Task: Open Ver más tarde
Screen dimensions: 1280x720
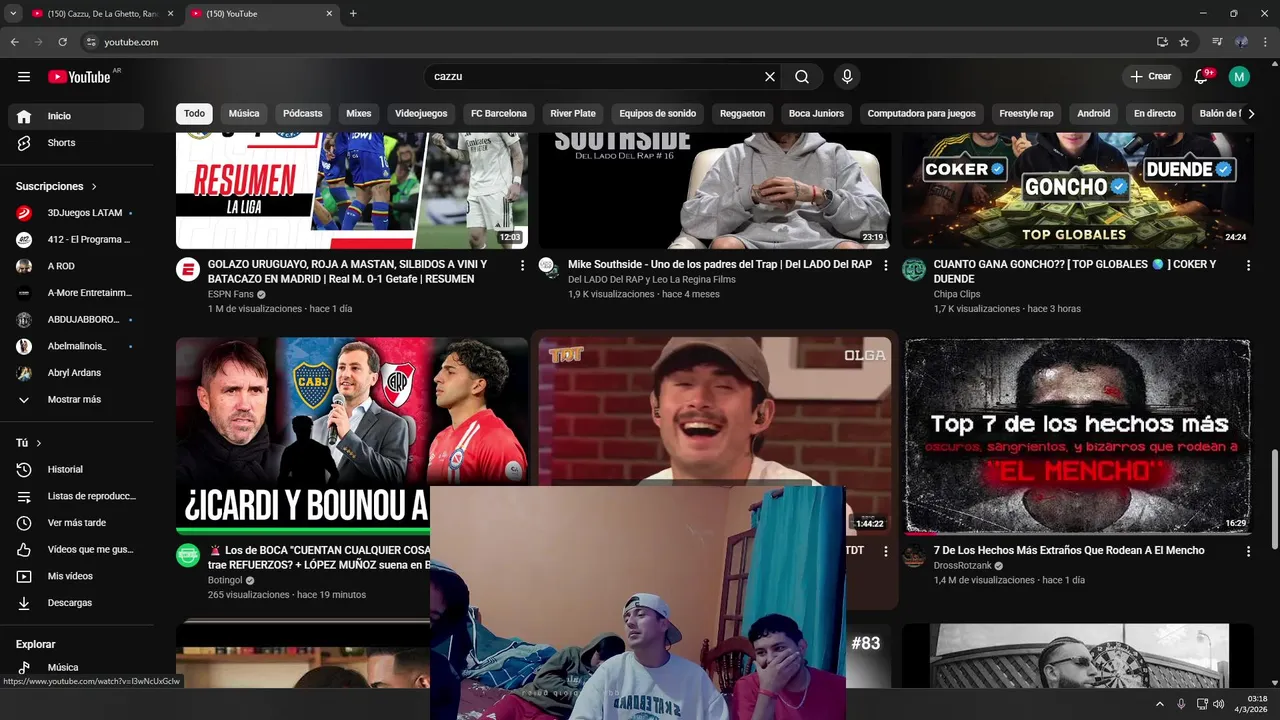Action: point(76,523)
